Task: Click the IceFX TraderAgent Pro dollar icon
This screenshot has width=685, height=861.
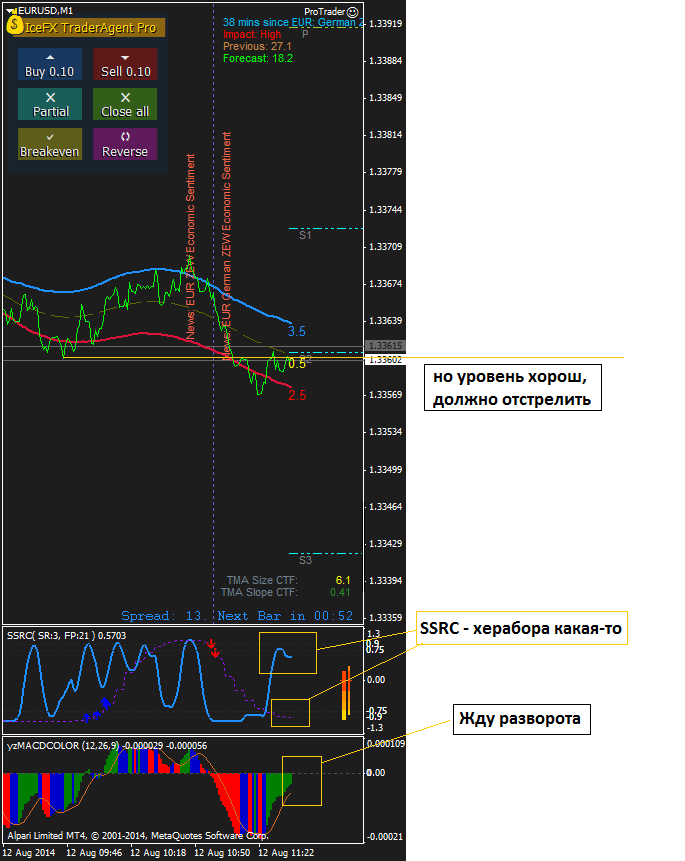Action: click(x=15, y=25)
